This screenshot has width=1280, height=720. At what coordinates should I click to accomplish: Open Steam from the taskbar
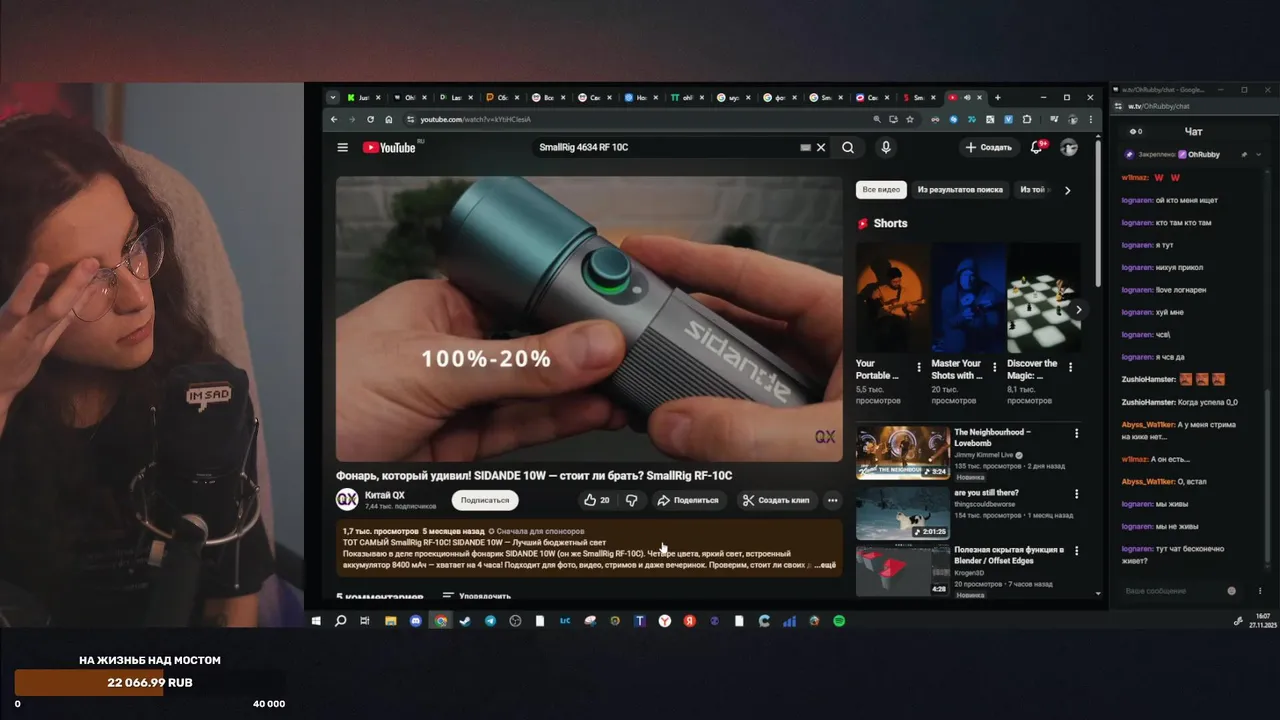465,621
